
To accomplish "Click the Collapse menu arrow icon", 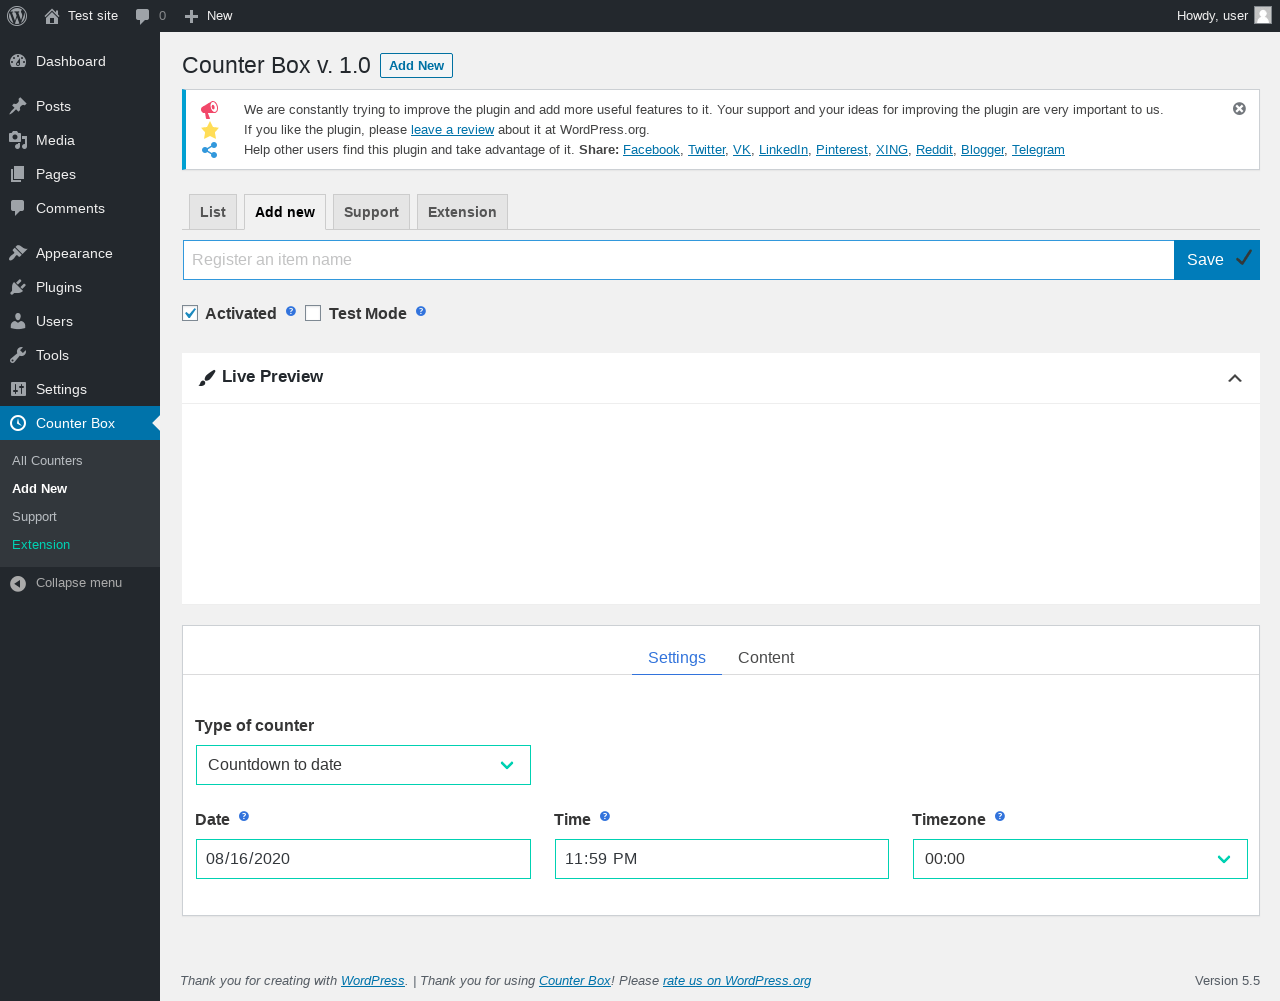I will click(18, 583).
